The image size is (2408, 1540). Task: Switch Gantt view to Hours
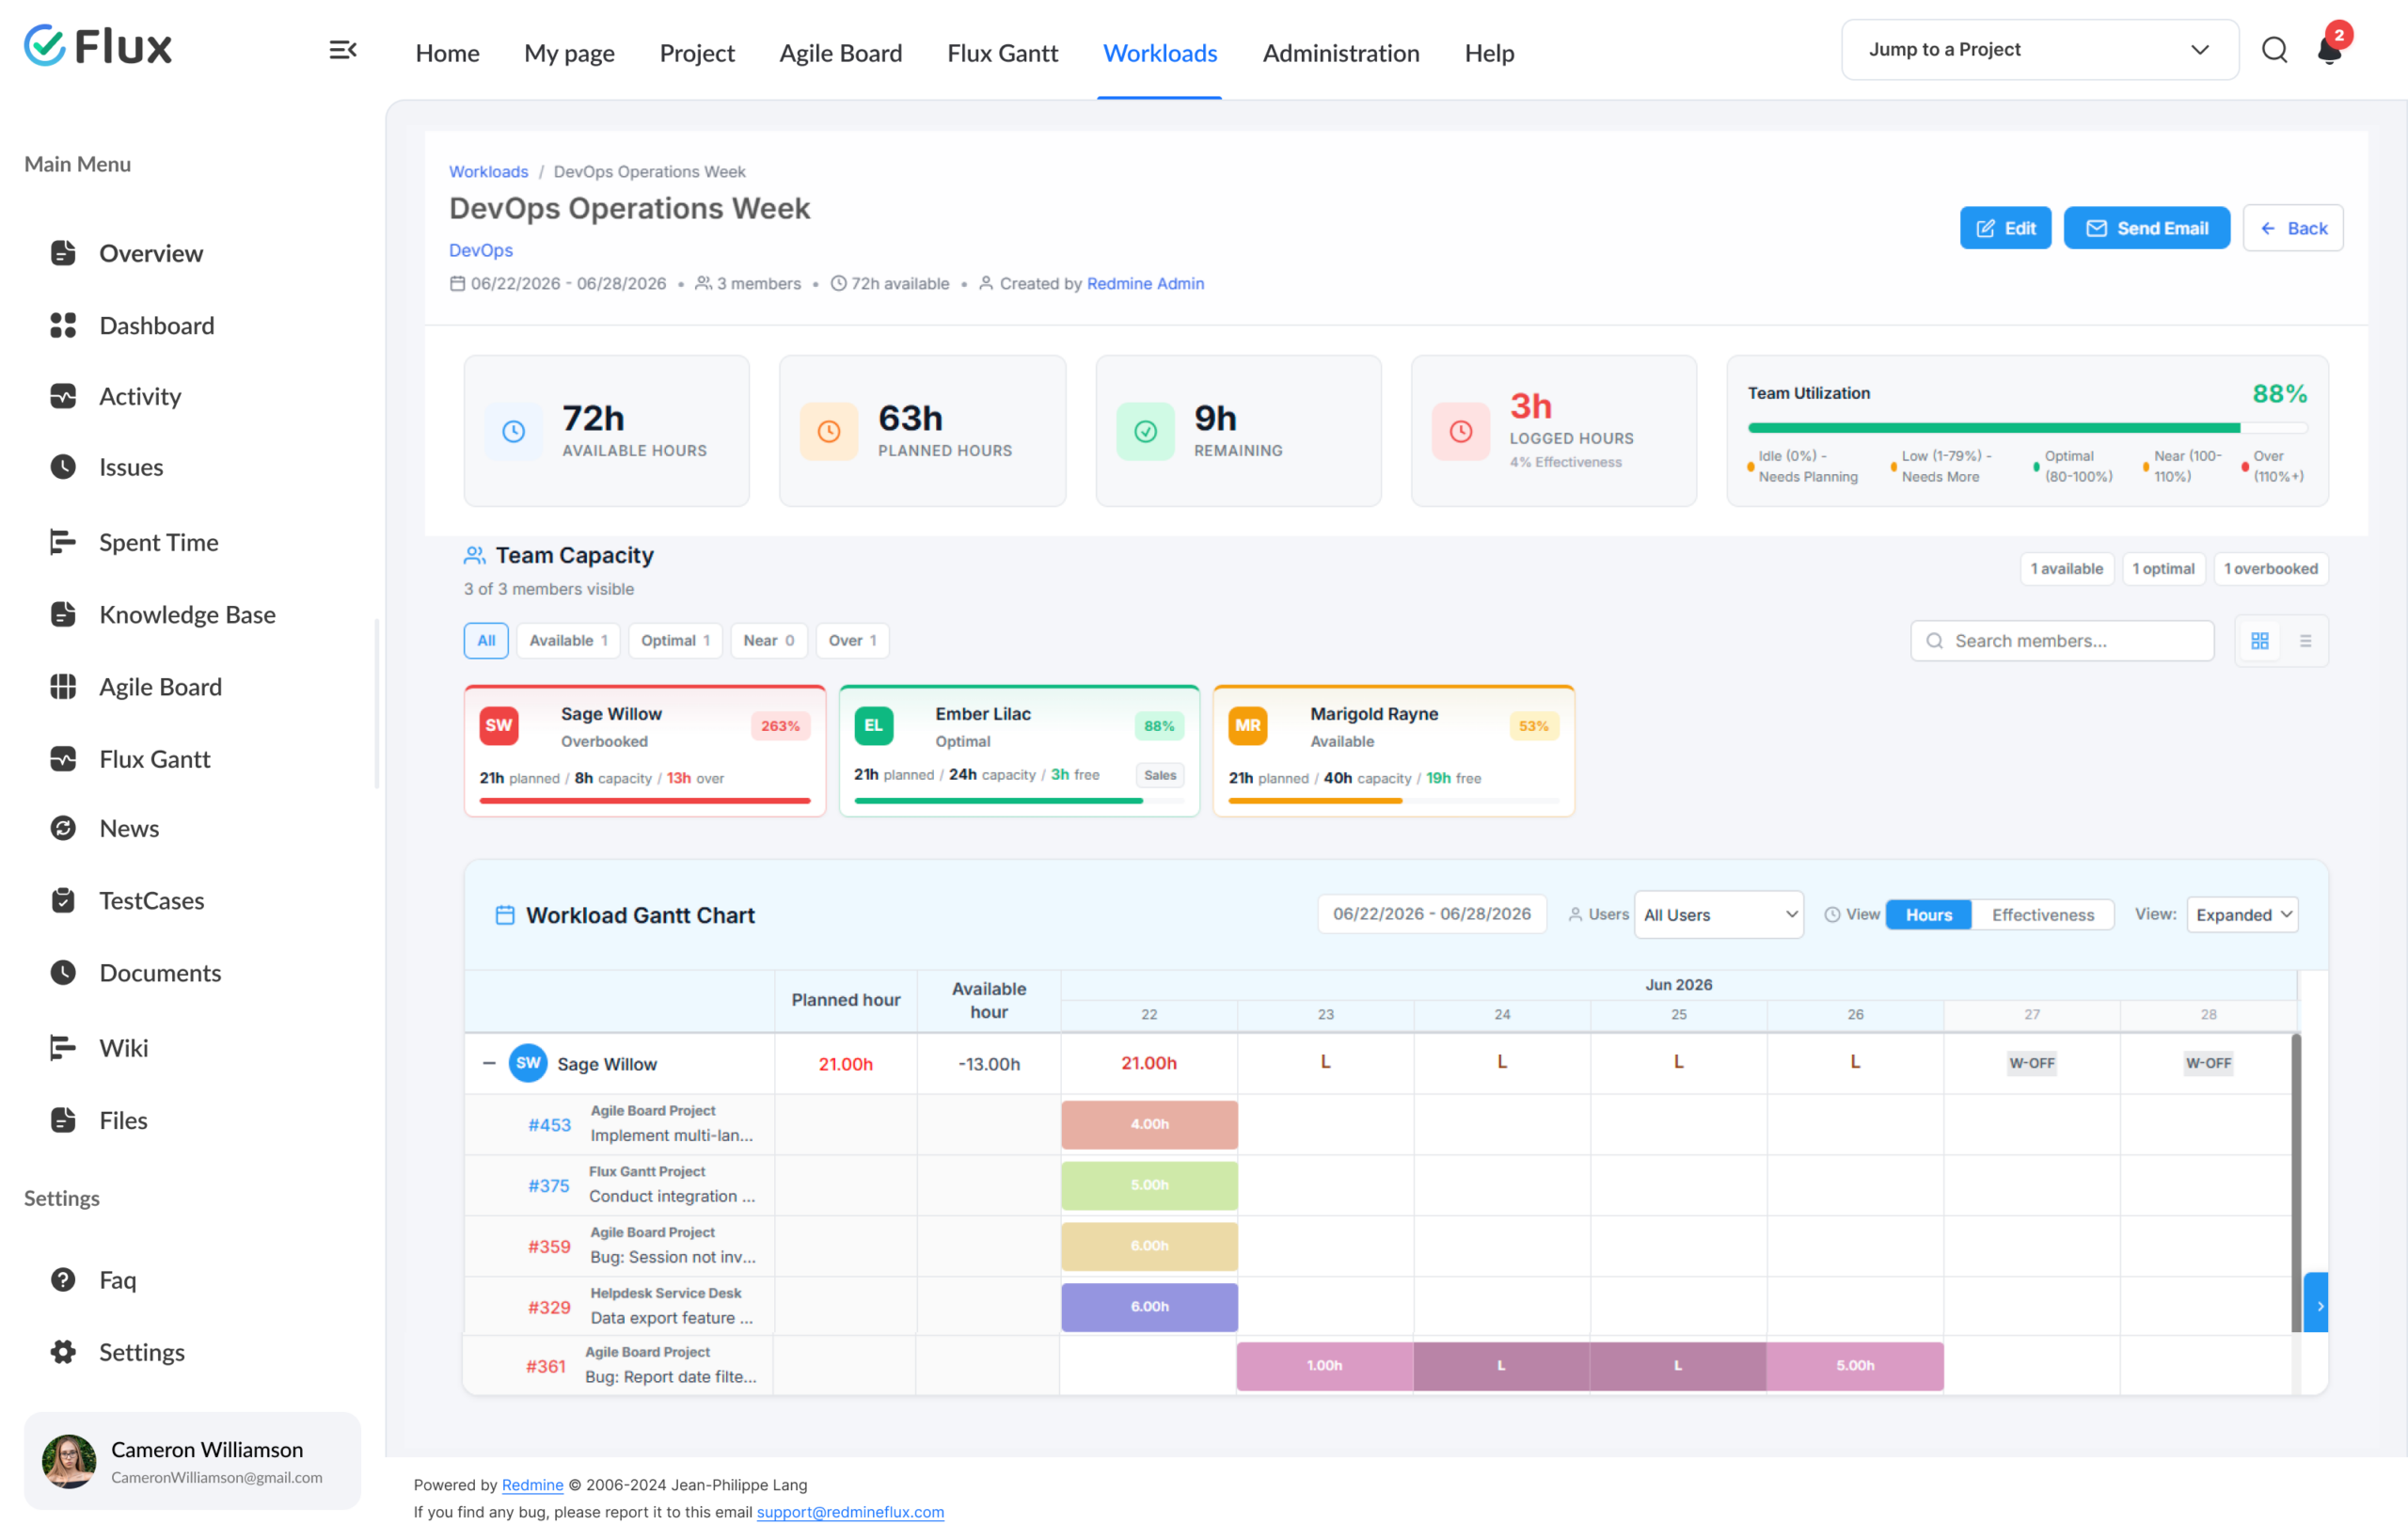tap(1927, 915)
